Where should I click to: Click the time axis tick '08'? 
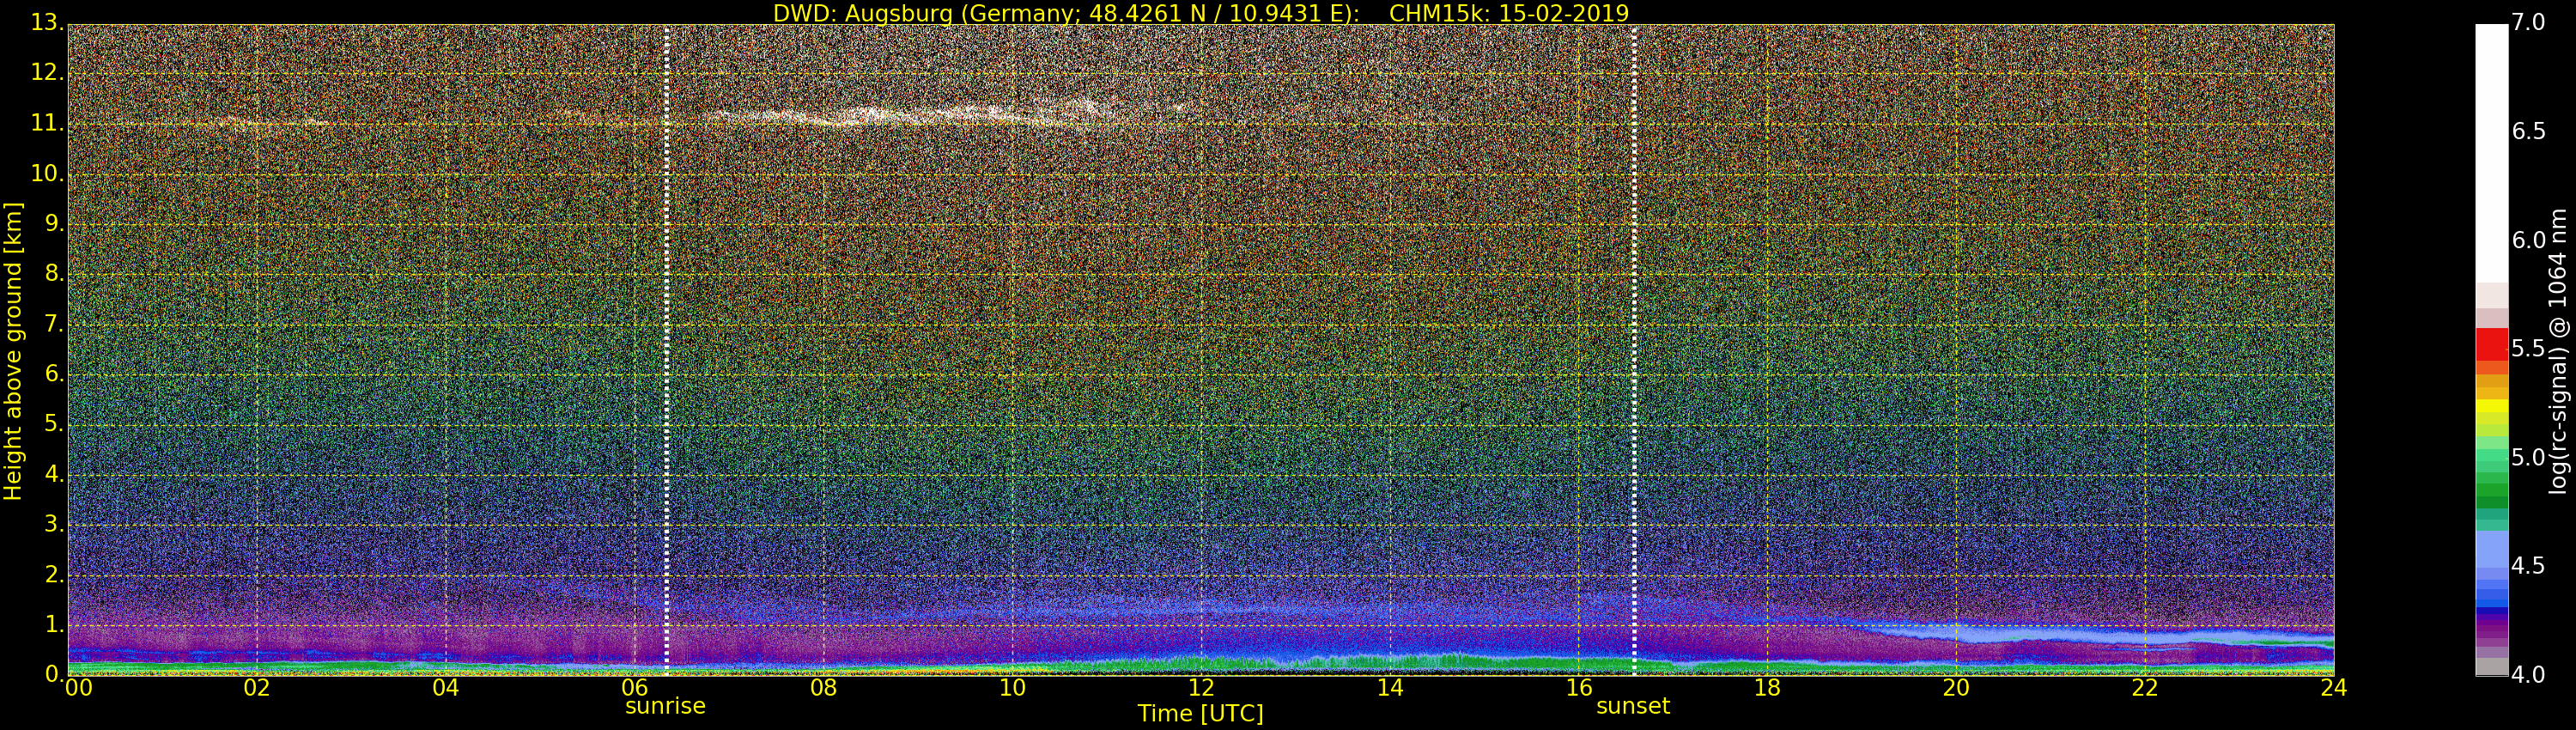(x=823, y=687)
